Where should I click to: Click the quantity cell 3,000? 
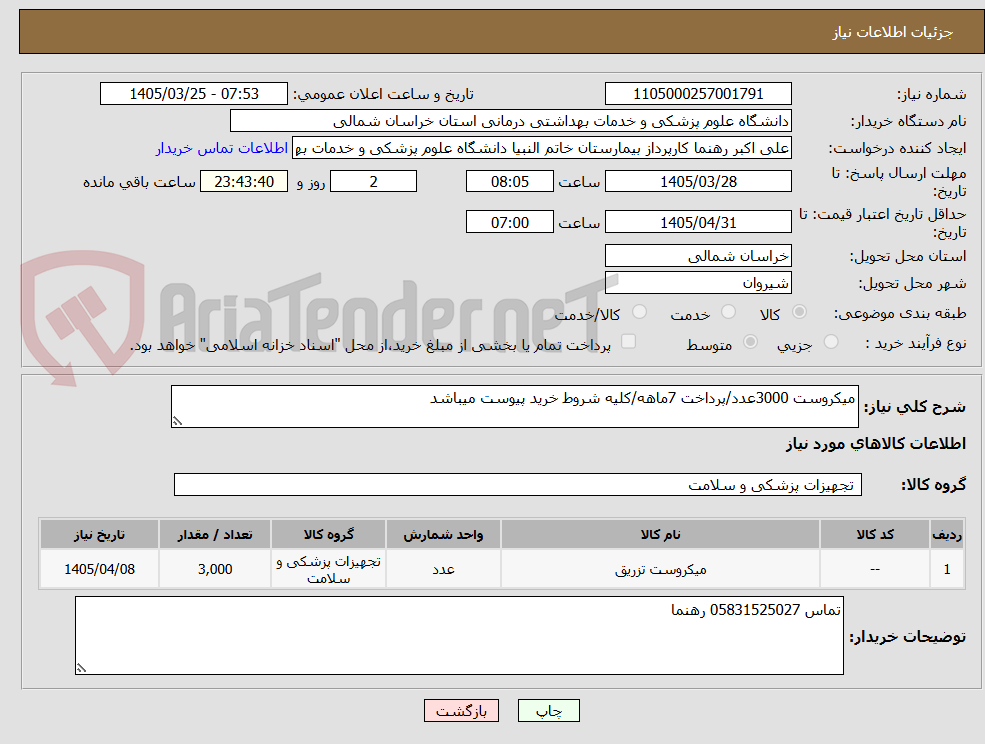coord(215,569)
